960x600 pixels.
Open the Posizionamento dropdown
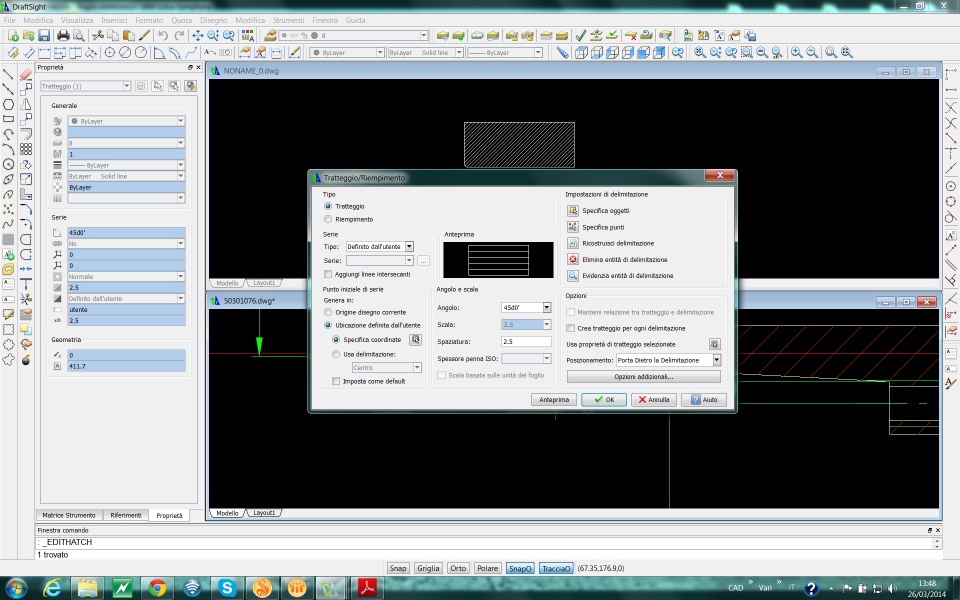click(x=716, y=360)
